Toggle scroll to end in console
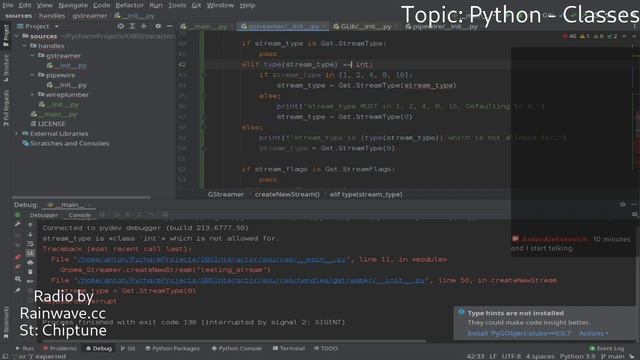Image resolution: width=640 pixels, height=360 pixels. click(x=30, y=253)
